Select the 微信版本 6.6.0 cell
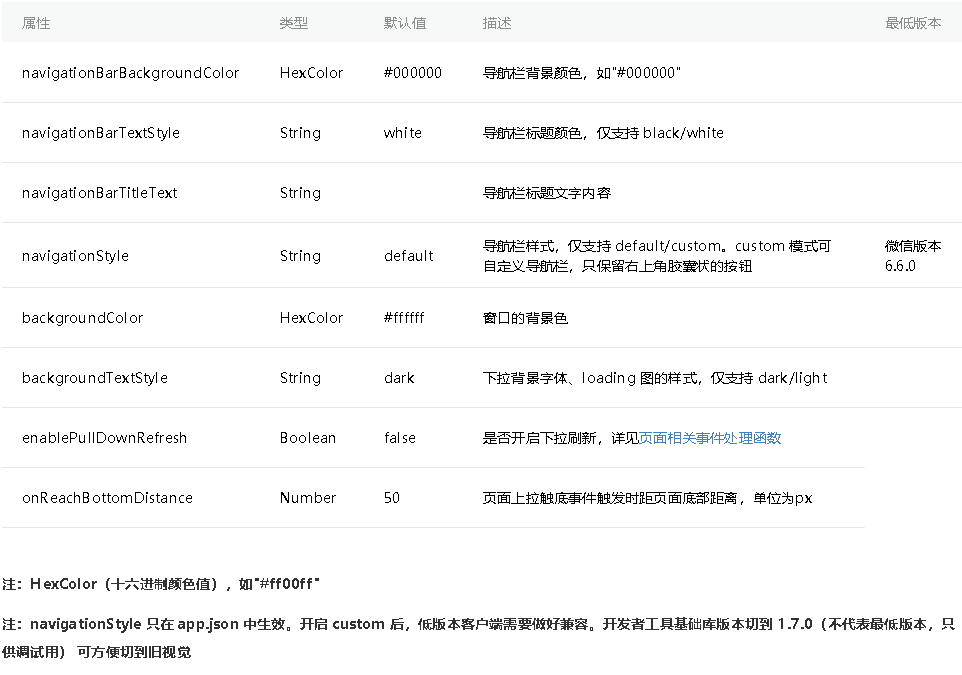This screenshot has height=675, width=962. (x=913, y=256)
